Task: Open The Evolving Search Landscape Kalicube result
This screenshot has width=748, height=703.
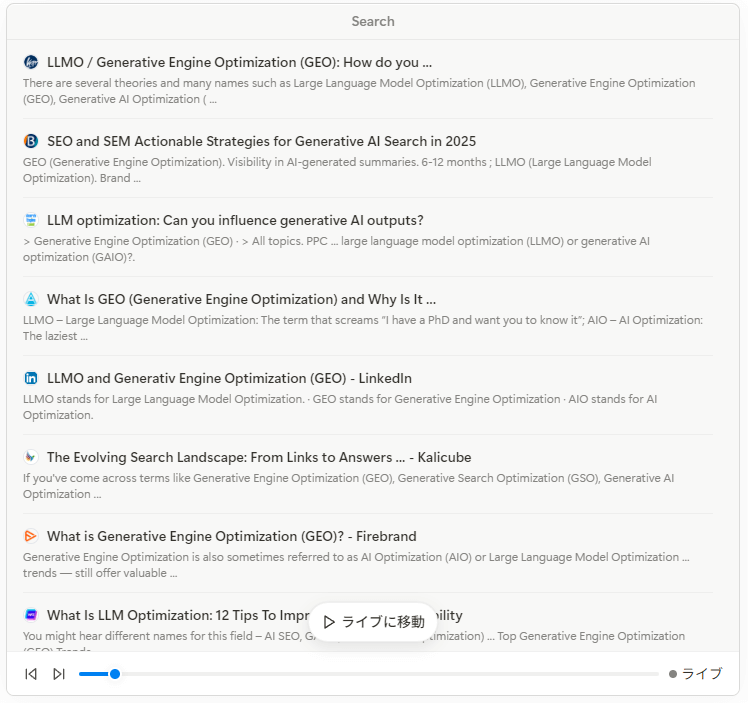Action: tap(259, 457)
